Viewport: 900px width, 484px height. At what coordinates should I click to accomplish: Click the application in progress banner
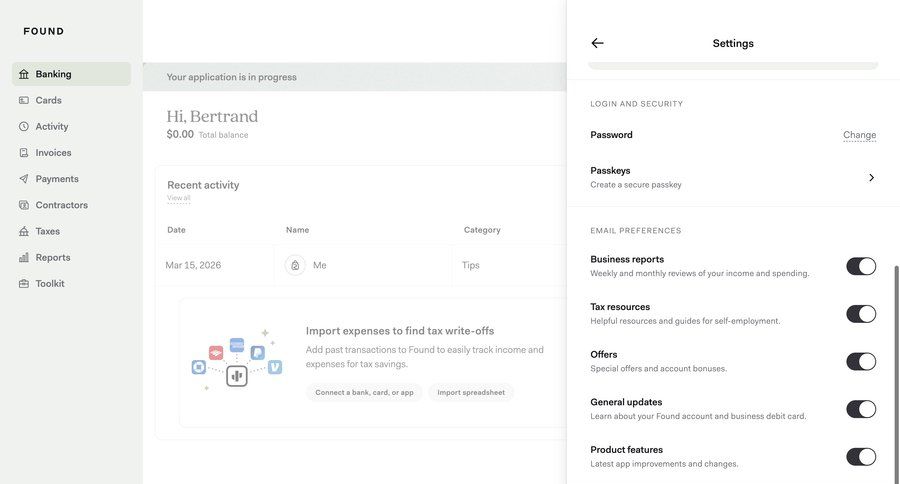pos(354,77)
